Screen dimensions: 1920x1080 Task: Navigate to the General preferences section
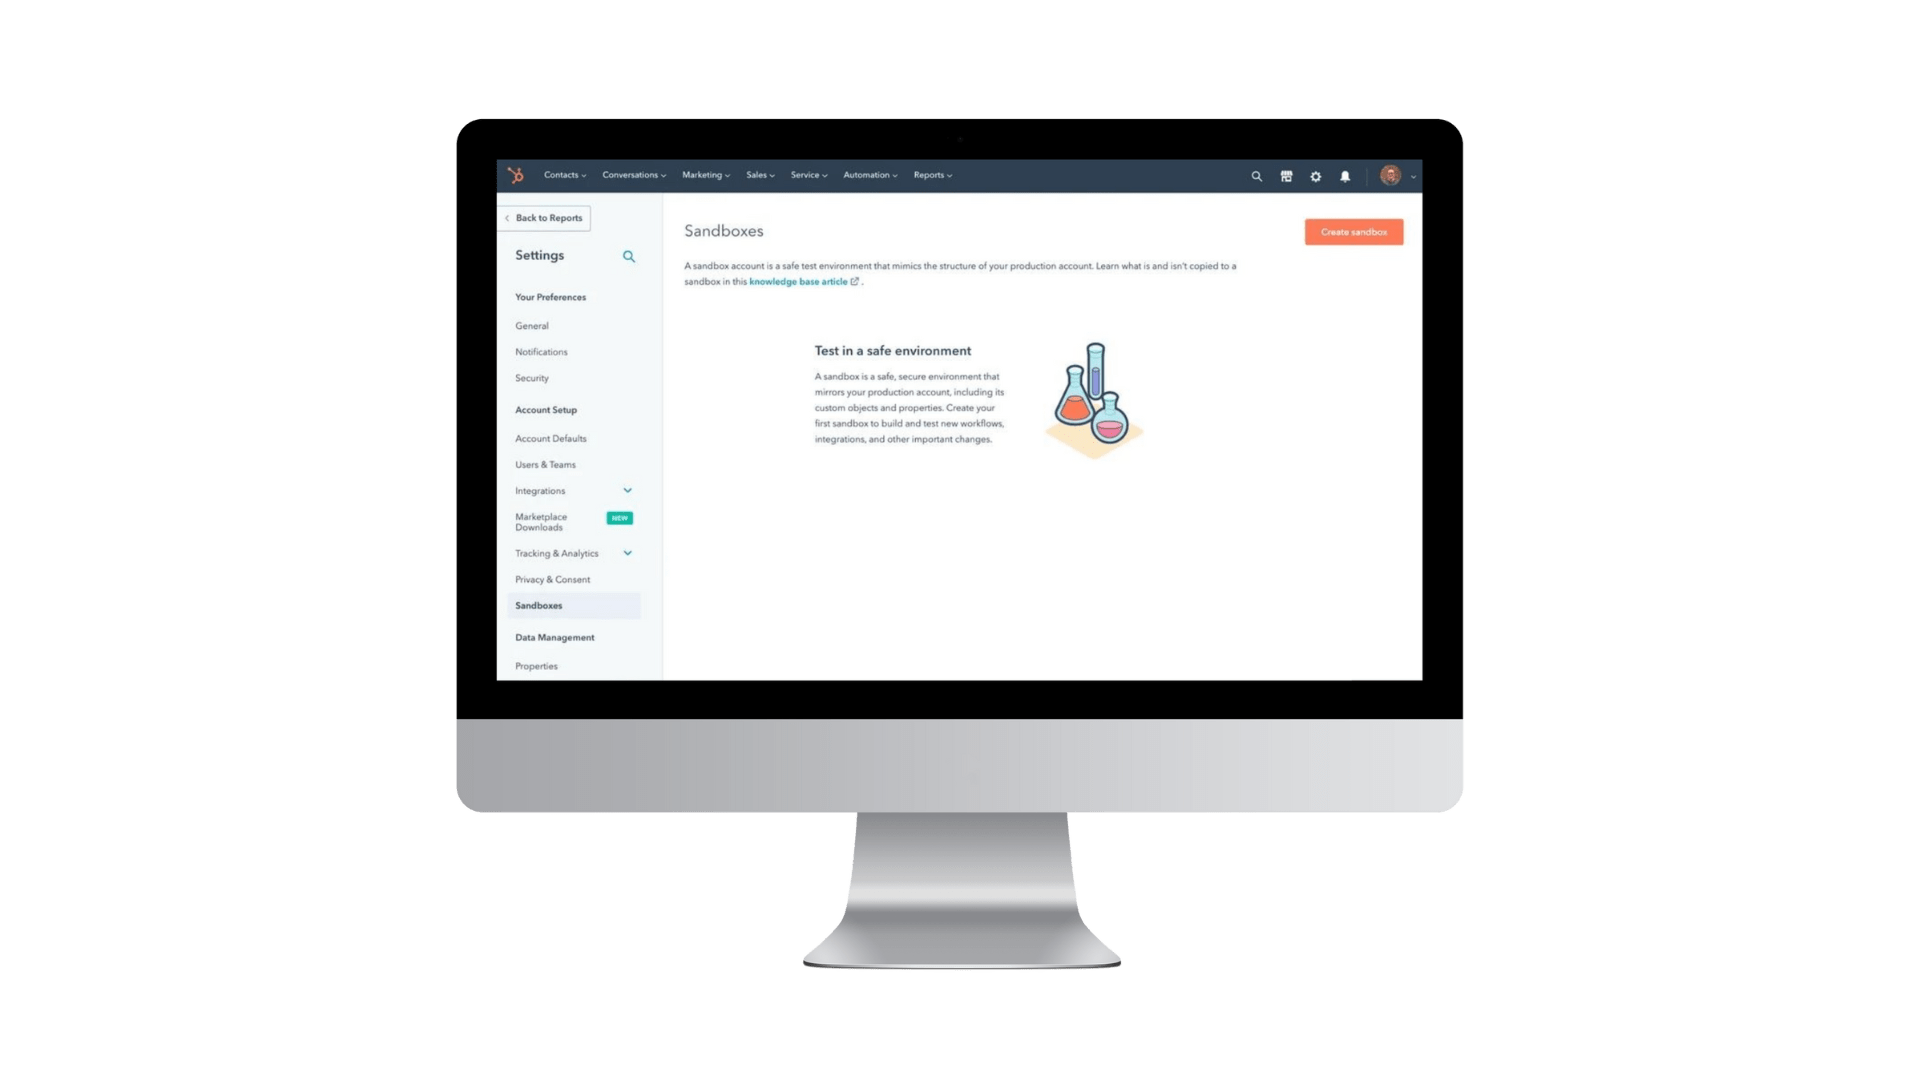coord(531,326)
